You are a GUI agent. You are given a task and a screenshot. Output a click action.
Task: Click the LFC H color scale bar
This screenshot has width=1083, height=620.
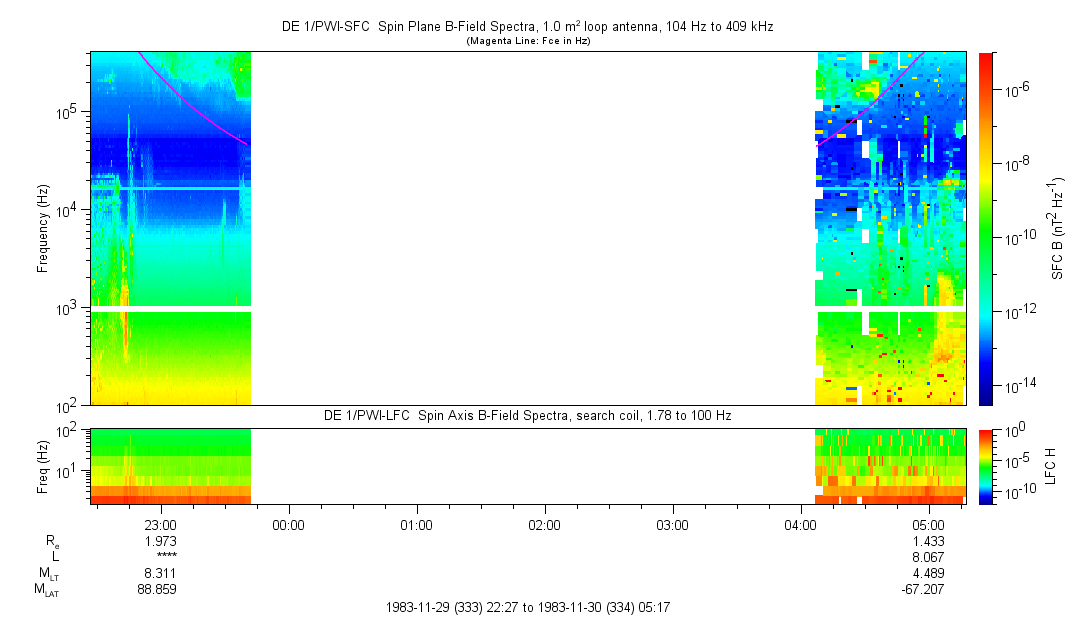pos(986,467)
